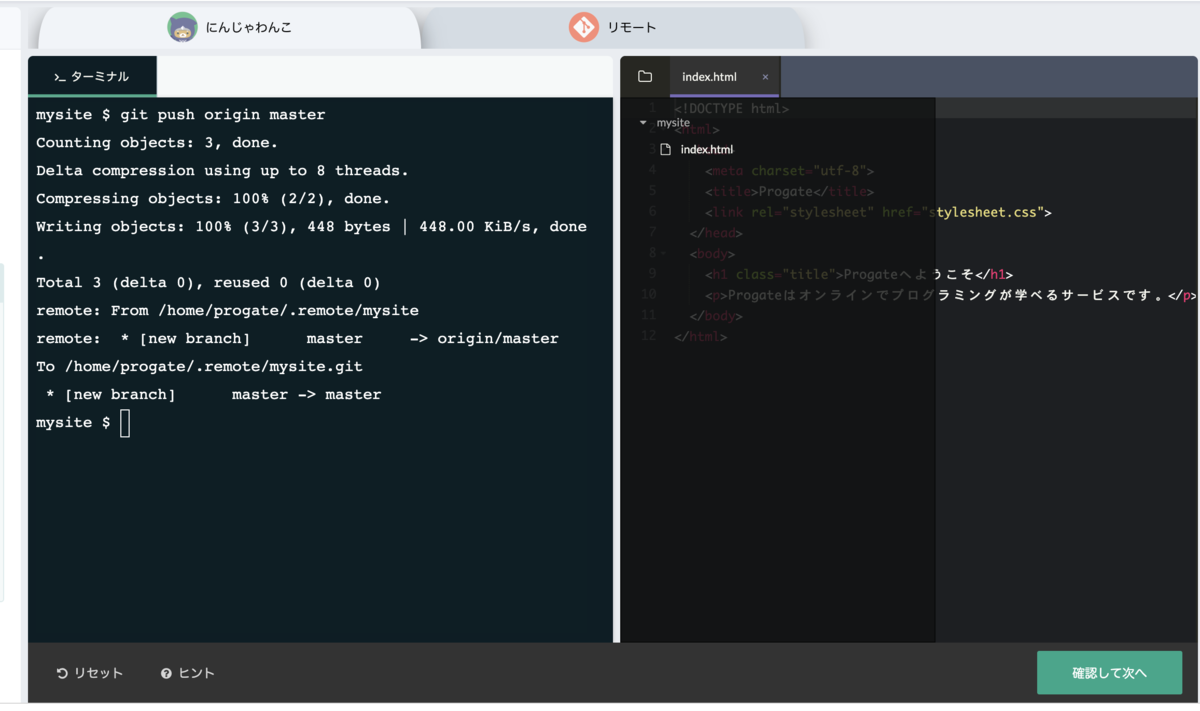Image resolution: width=1200 pixels, height=711 pixels.
Task: Click the 'git push origin master' command line
Action: [x=181, y=115]
